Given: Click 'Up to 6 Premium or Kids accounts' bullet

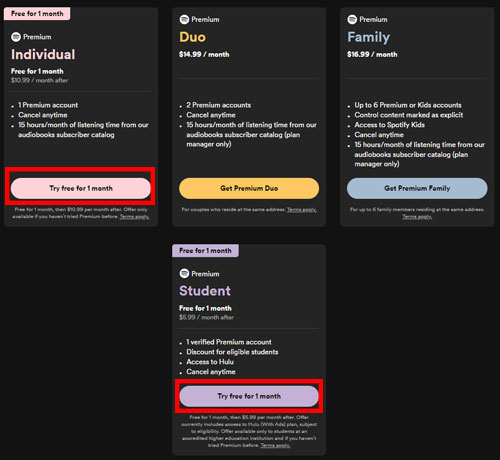Looking at the screenshot, I should tap(408, 105).
